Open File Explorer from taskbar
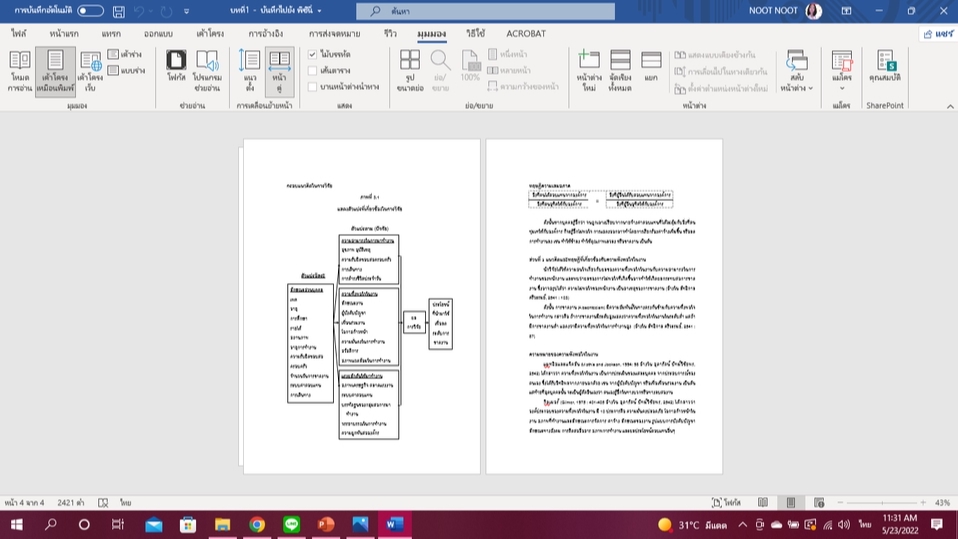The height and width of the screenshot is (539, 958). [x=222, y=524]
